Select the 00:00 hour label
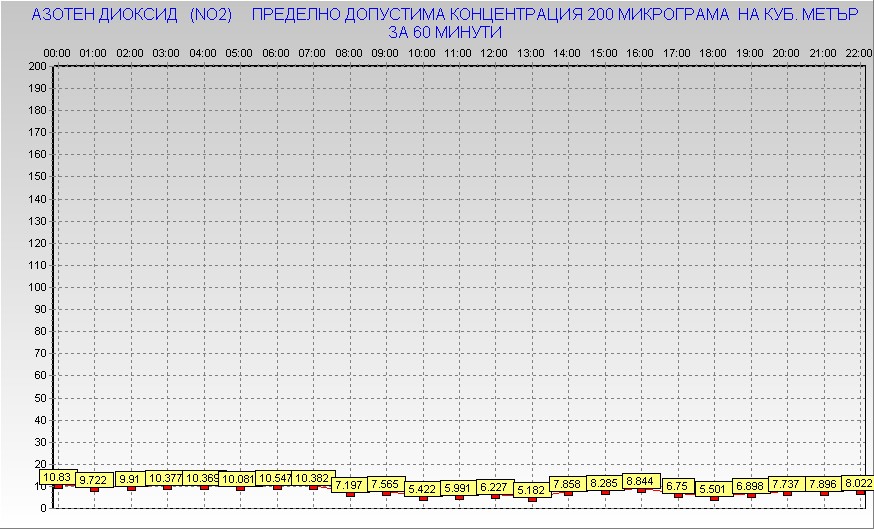This screenshot has width=874, height=529. [57, 52]
